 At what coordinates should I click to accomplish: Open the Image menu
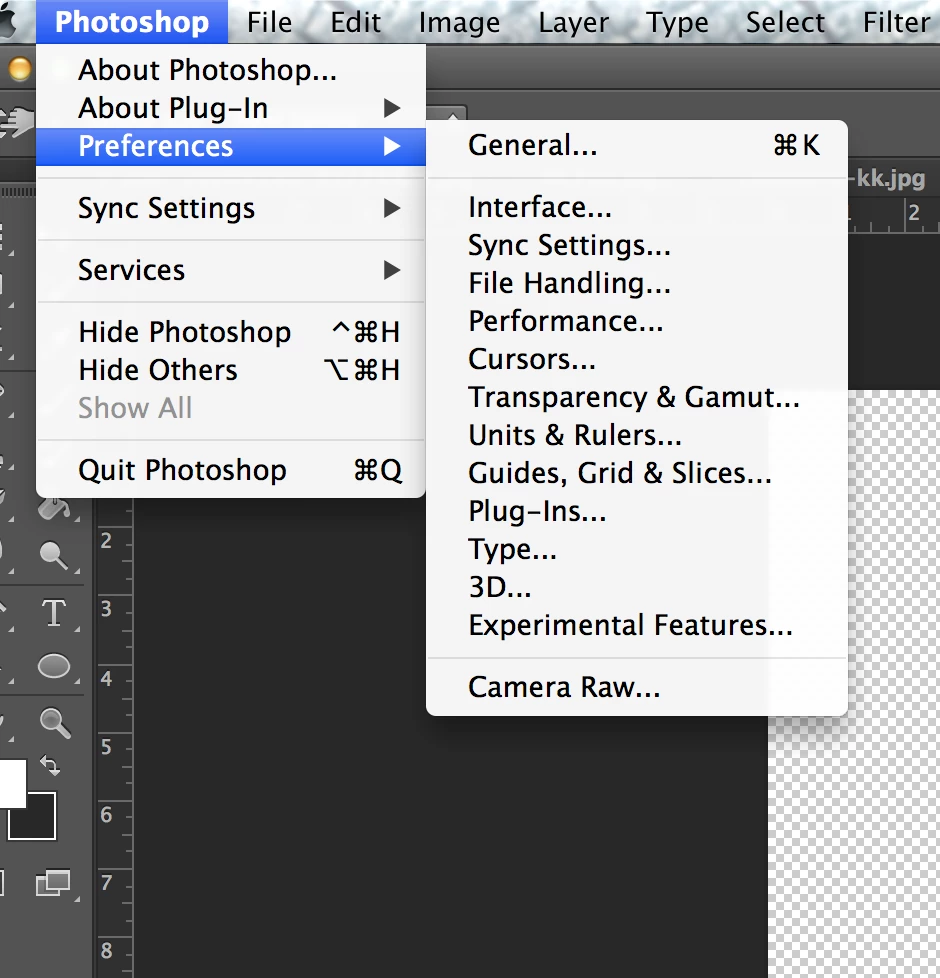[459, 22]
